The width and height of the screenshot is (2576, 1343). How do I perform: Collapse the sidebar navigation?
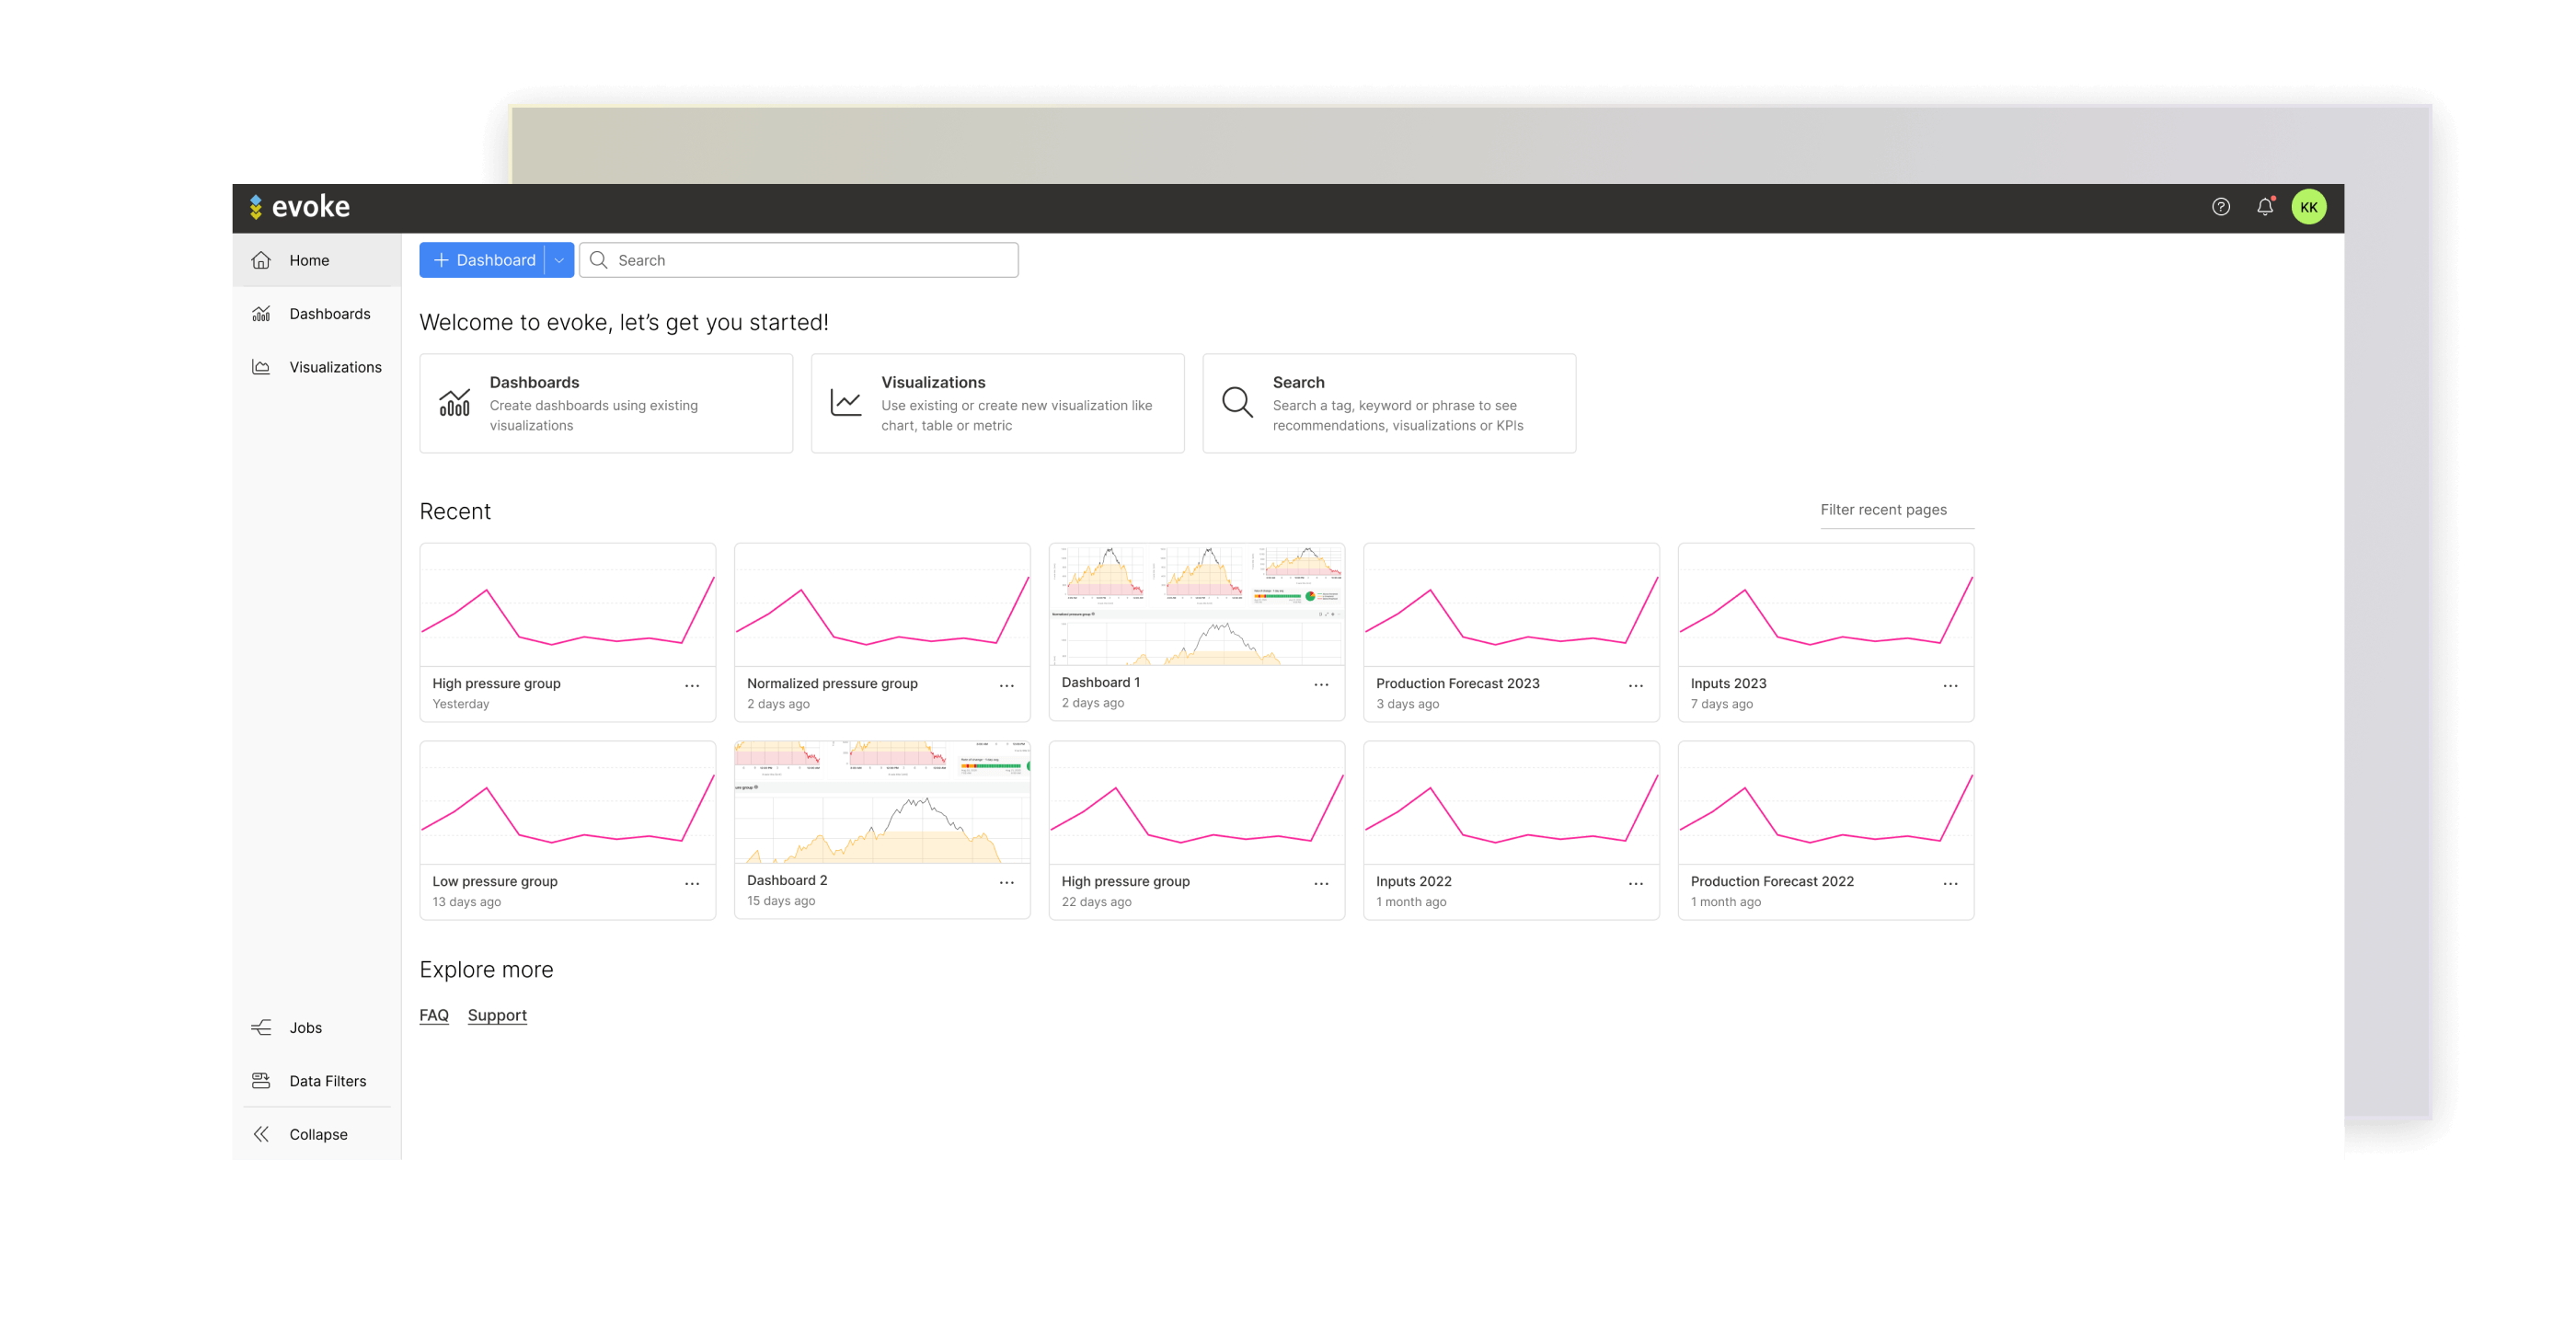click(318, 1134)
